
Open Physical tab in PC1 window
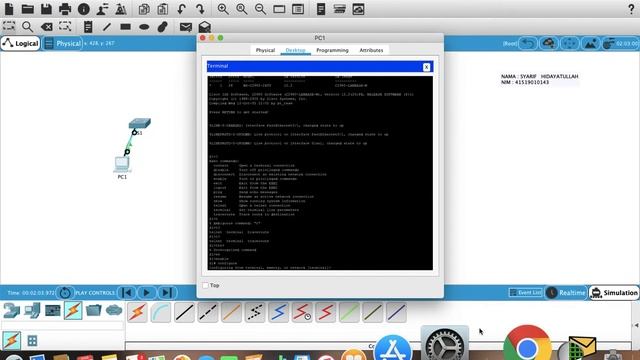tap(265, 50)
